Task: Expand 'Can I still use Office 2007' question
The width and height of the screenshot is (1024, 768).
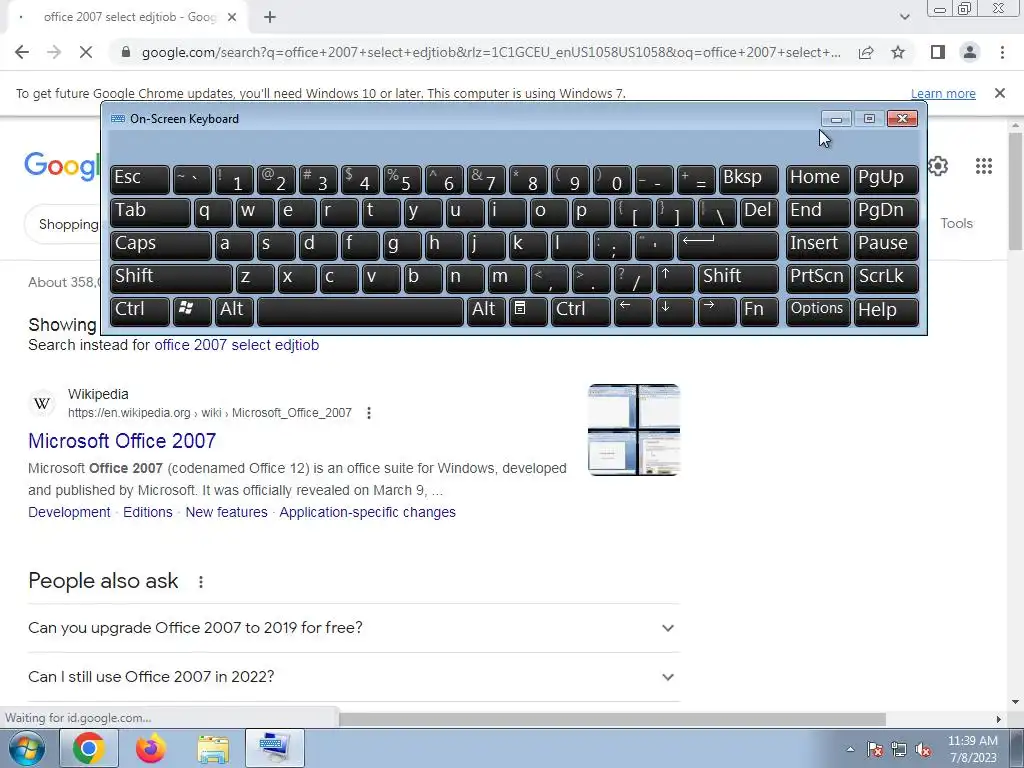Action: point(353,677)
